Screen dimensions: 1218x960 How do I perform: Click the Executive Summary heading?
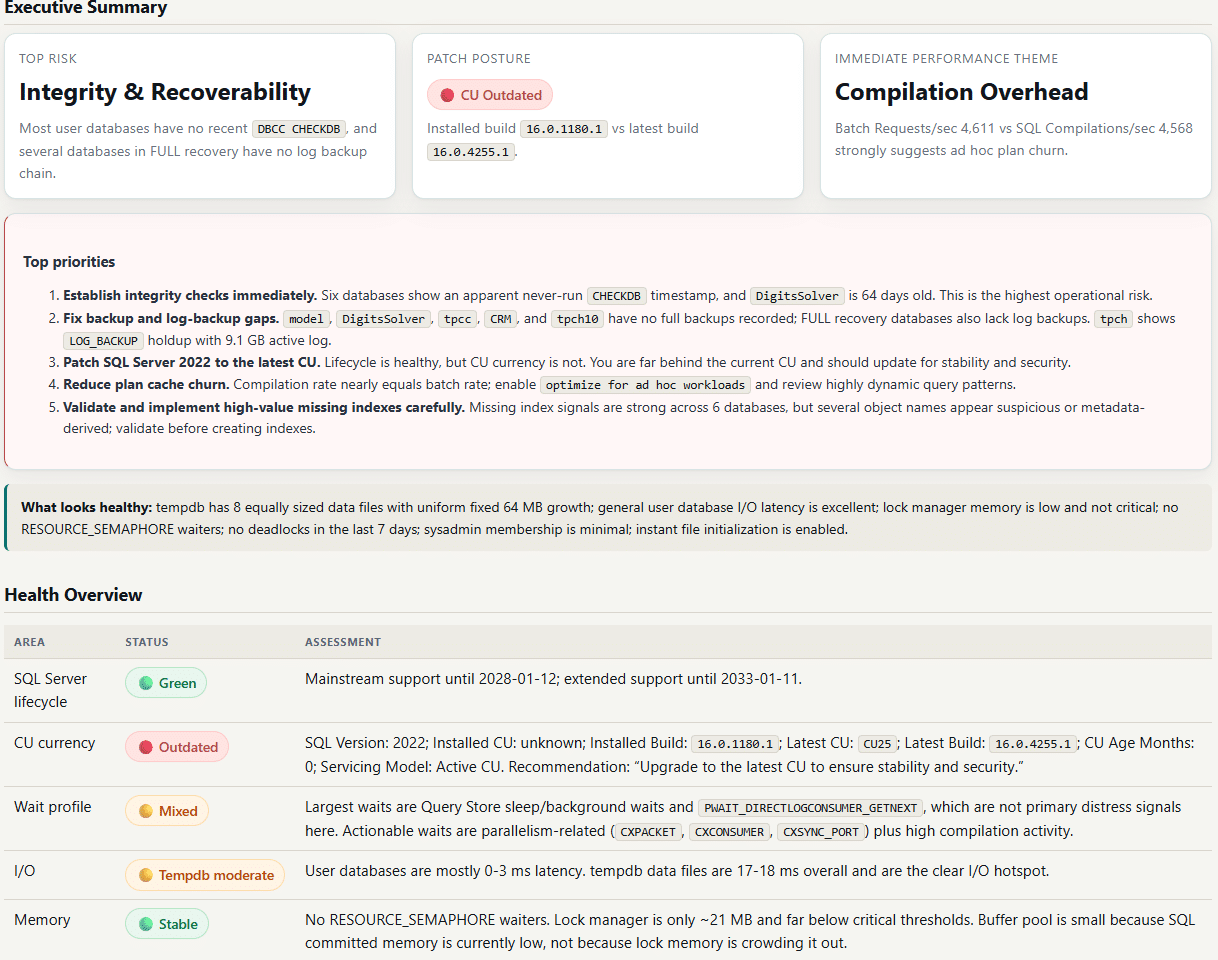coord(86,8)
